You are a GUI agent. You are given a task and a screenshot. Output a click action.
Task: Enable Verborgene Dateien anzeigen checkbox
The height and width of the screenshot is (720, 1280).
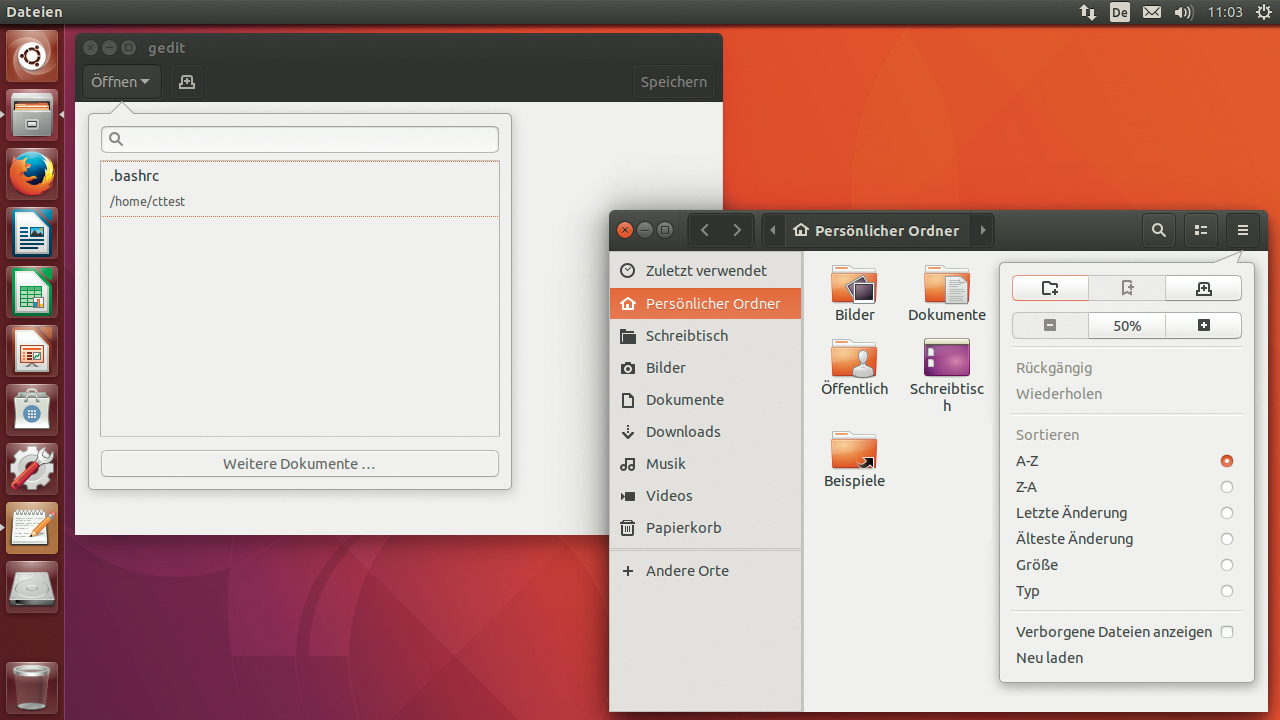[x=1227, y=632]
